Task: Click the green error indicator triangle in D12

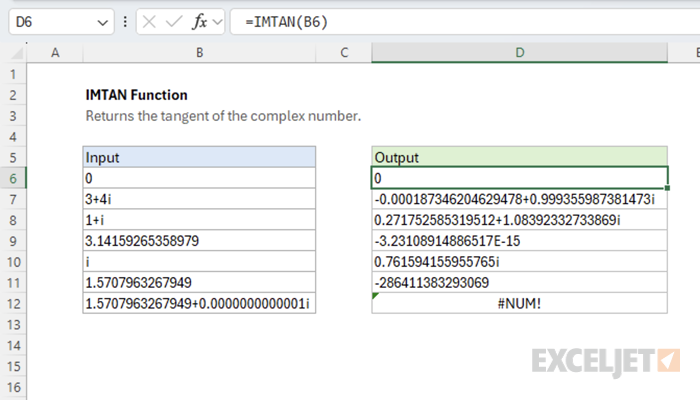Action: (375, 296)
